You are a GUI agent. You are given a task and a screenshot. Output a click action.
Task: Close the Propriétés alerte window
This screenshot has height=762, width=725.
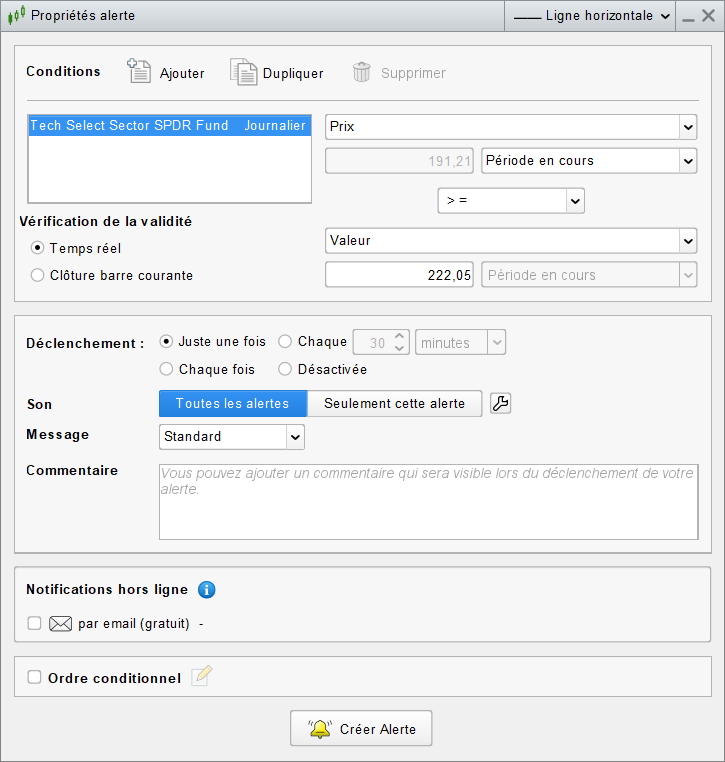[708, 16]
